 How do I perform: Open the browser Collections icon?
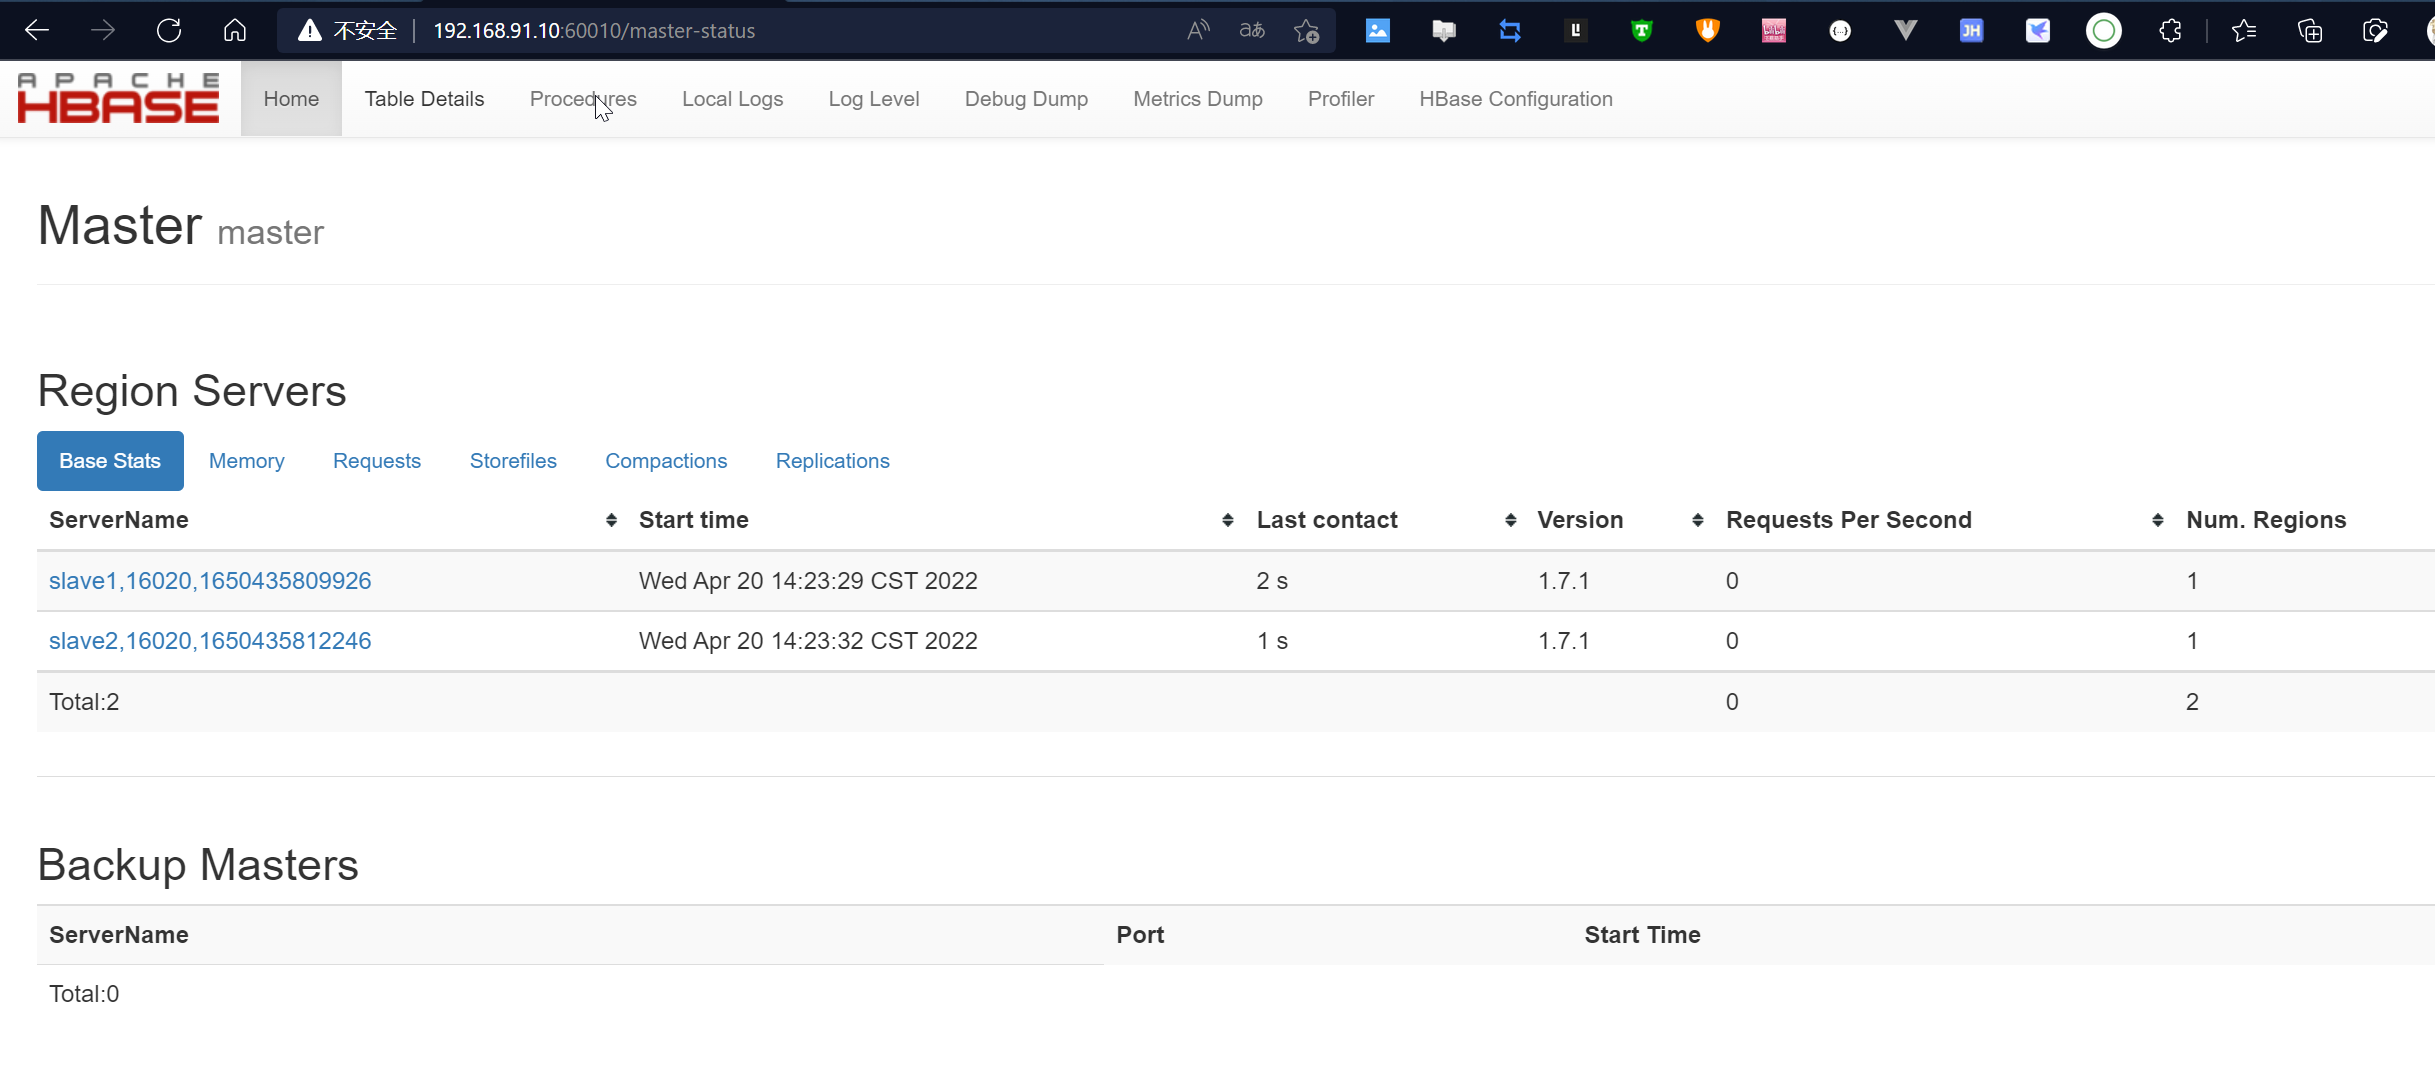pyautogui.click(x=2309, y=31)
